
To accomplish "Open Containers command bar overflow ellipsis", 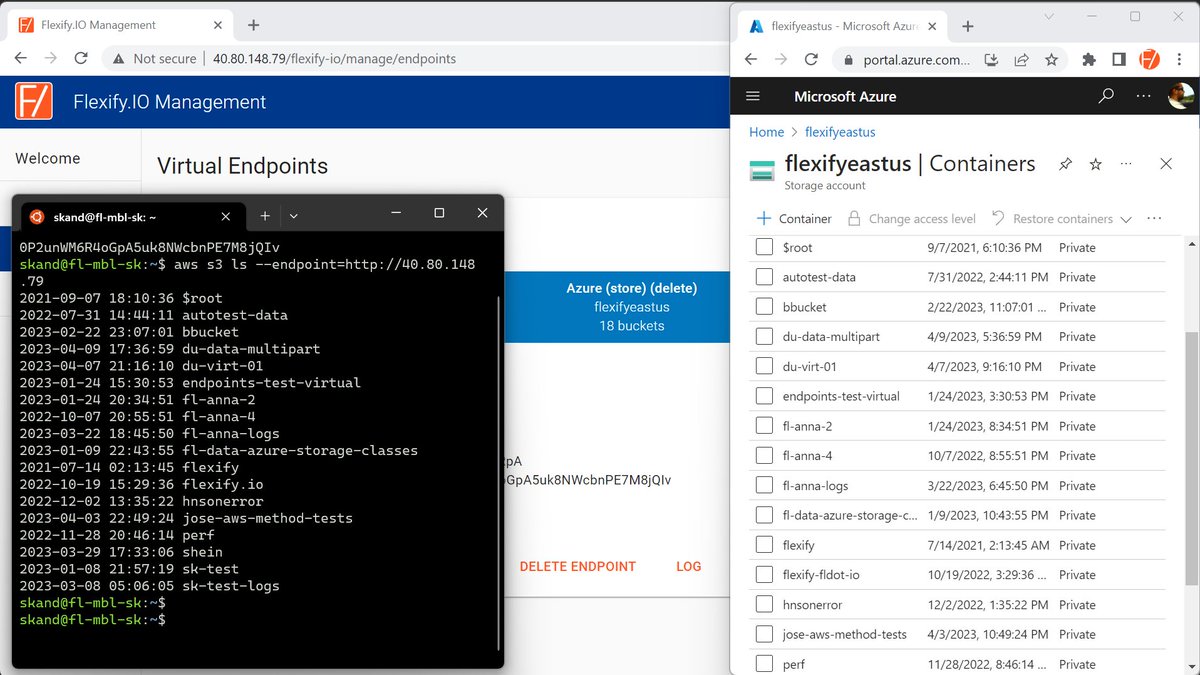I will click(1154, 218).
